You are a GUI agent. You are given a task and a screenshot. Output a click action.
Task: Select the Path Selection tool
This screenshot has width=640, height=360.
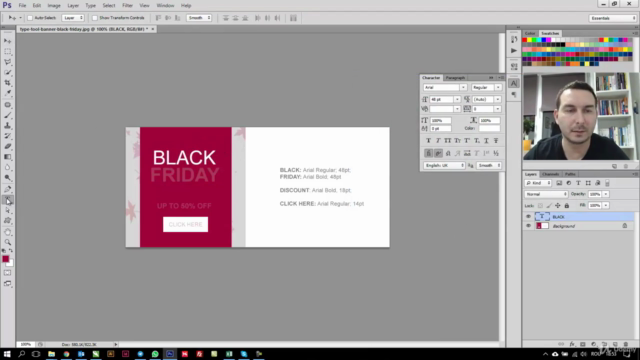click(x=8, y=210)
